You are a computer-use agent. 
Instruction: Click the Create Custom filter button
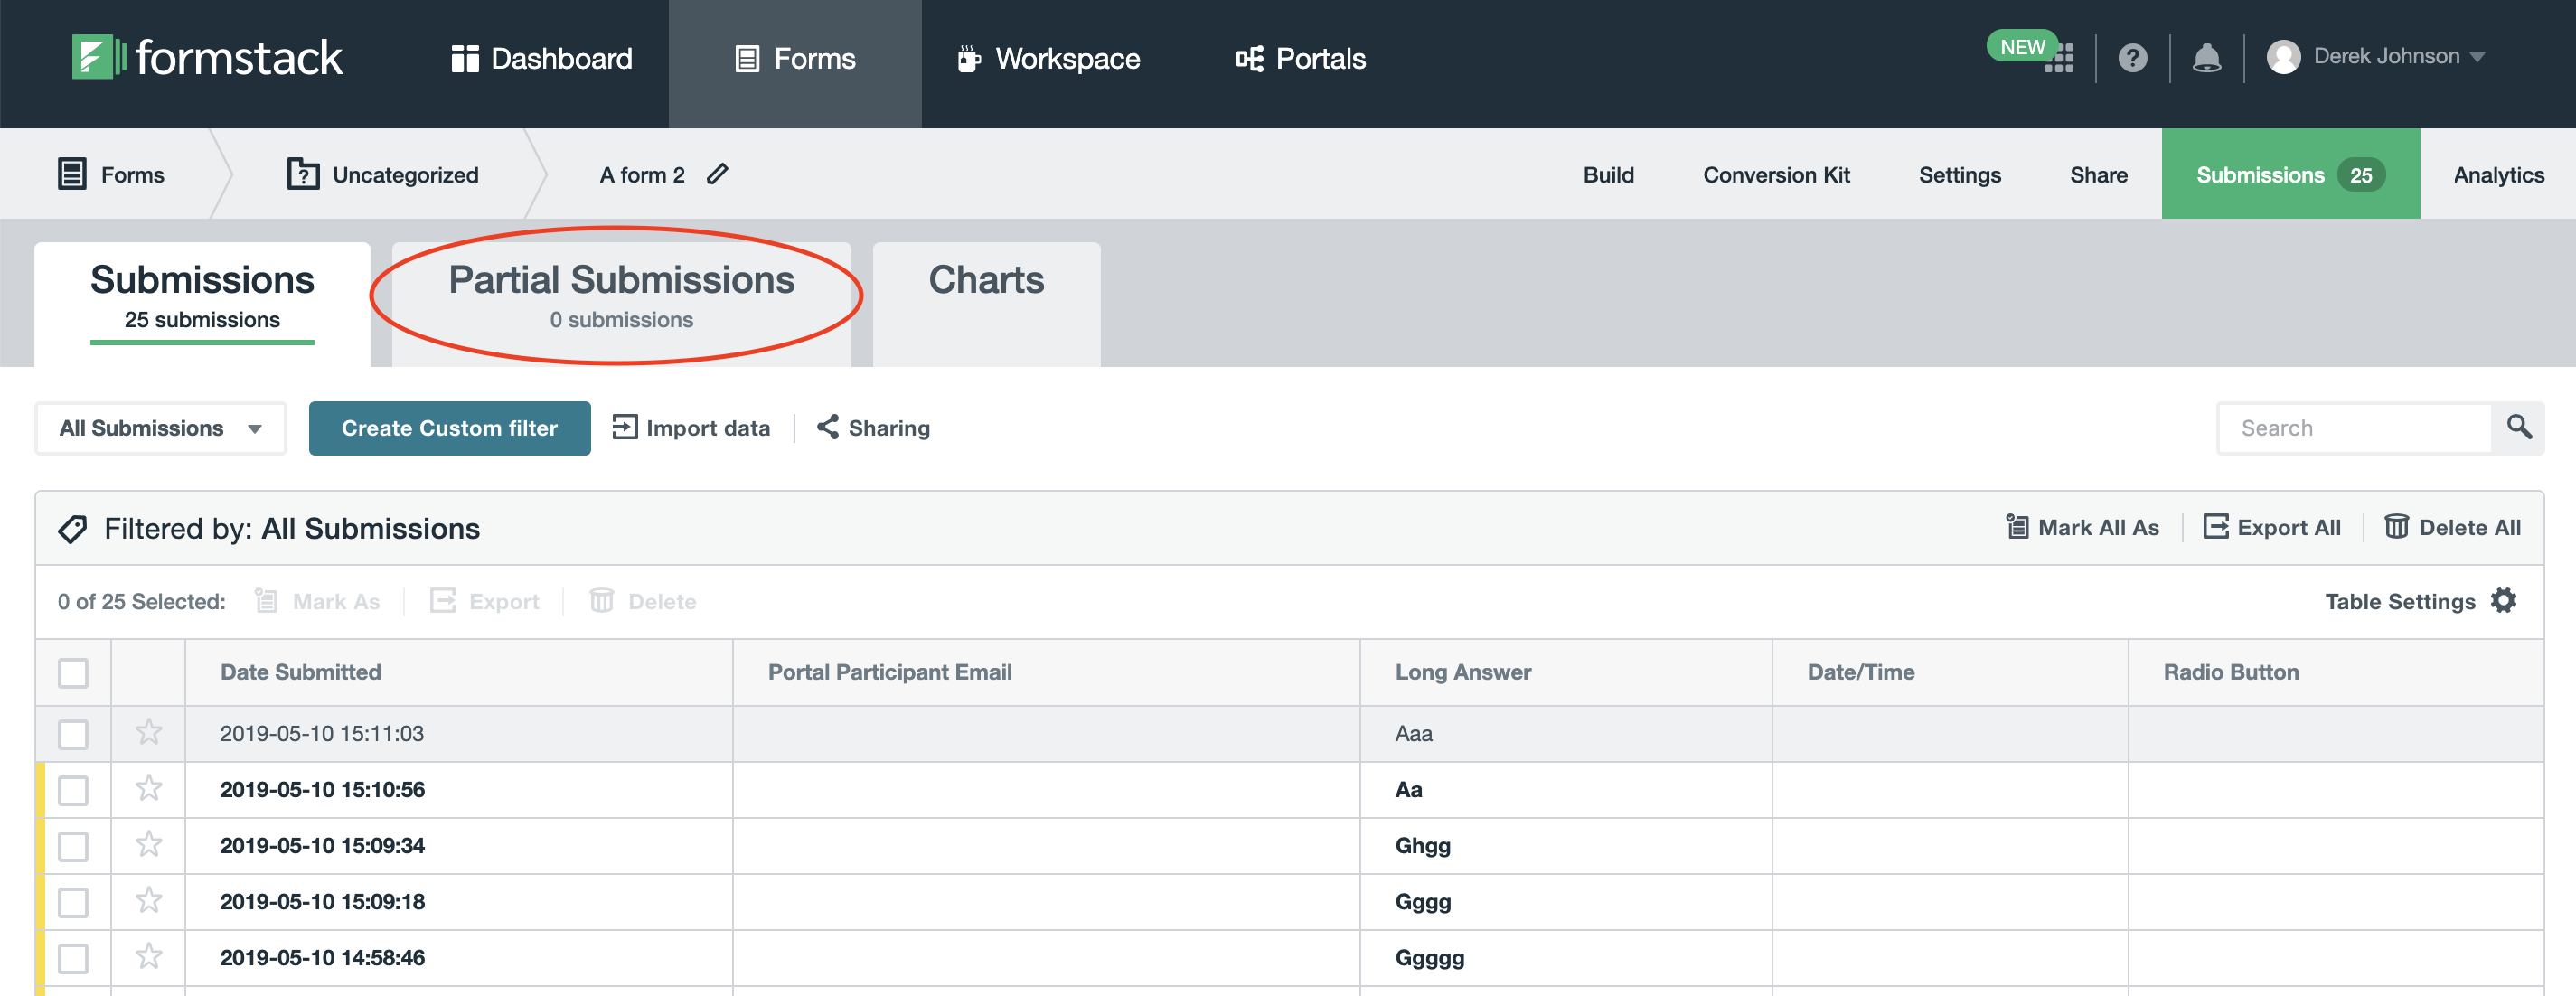tap(449, 428)
